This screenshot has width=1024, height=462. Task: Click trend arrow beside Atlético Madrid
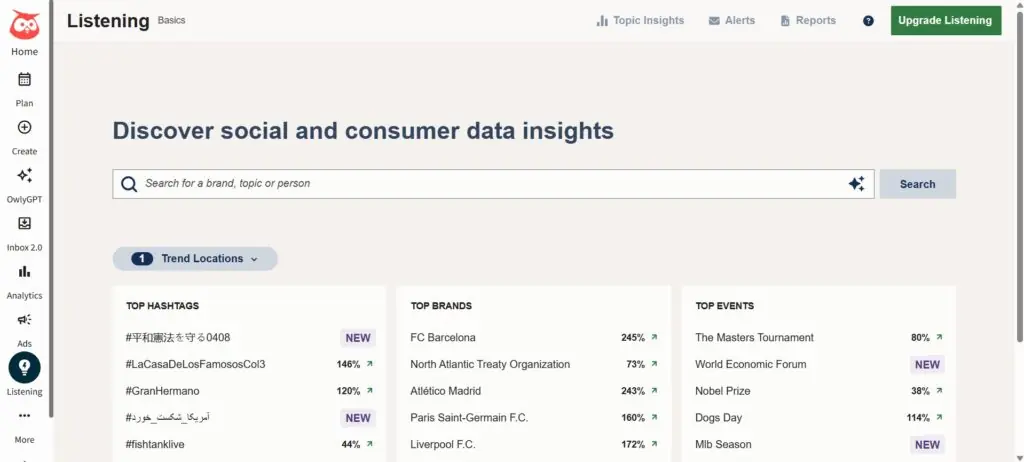coord(654,391)
